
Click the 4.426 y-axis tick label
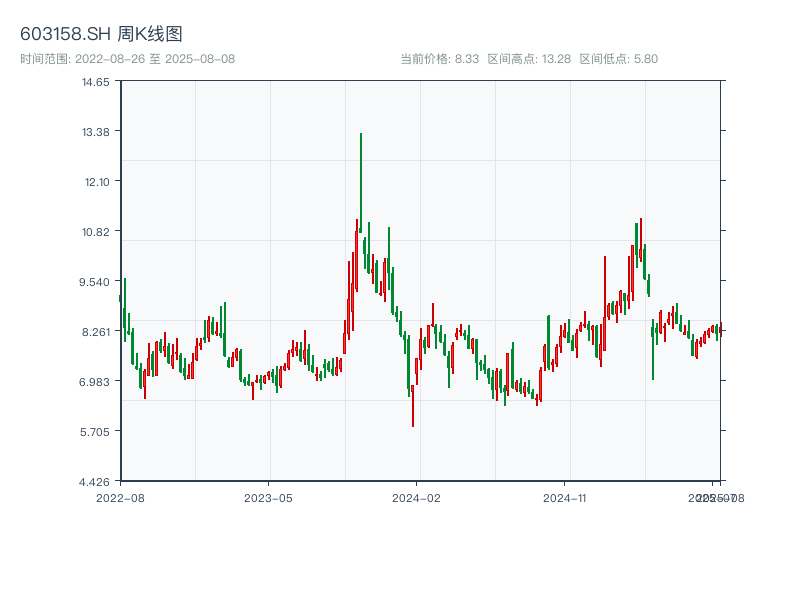[96, 482]
